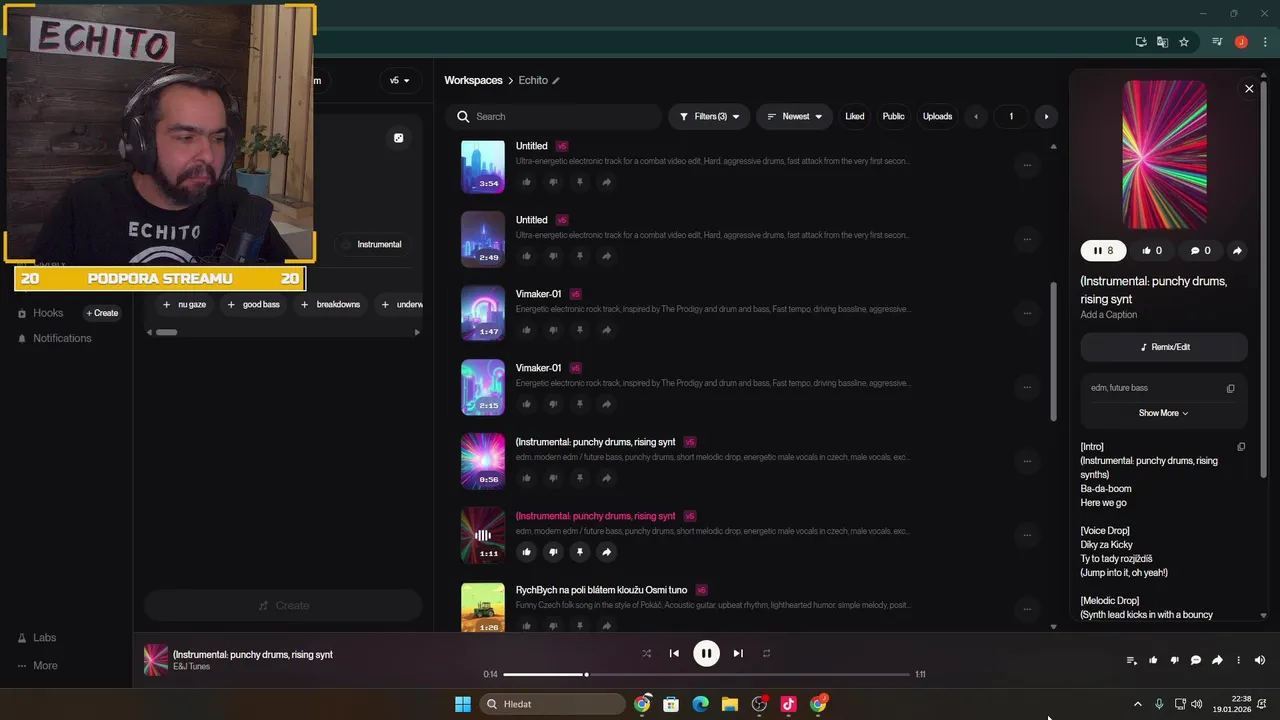Open more options for first Untitled track
The image size is (1280, 720).
pos(1027,165)
